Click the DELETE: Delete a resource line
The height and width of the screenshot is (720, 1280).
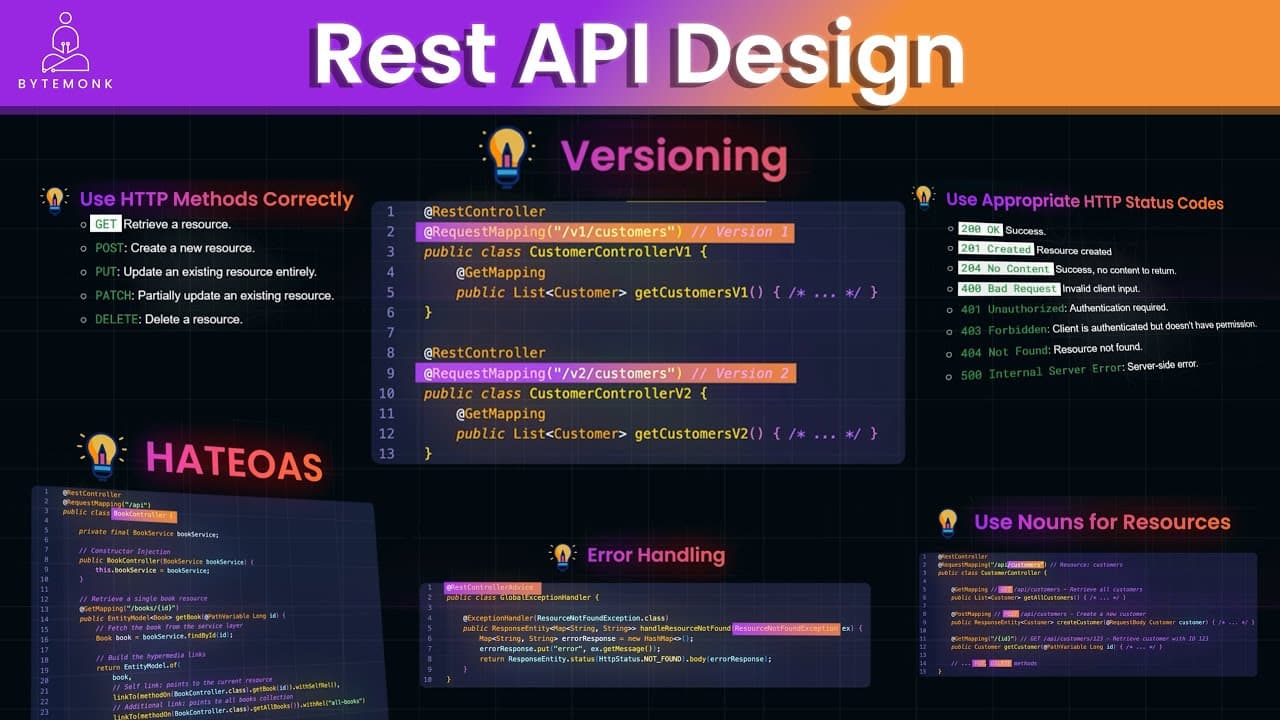click(168, 320)
